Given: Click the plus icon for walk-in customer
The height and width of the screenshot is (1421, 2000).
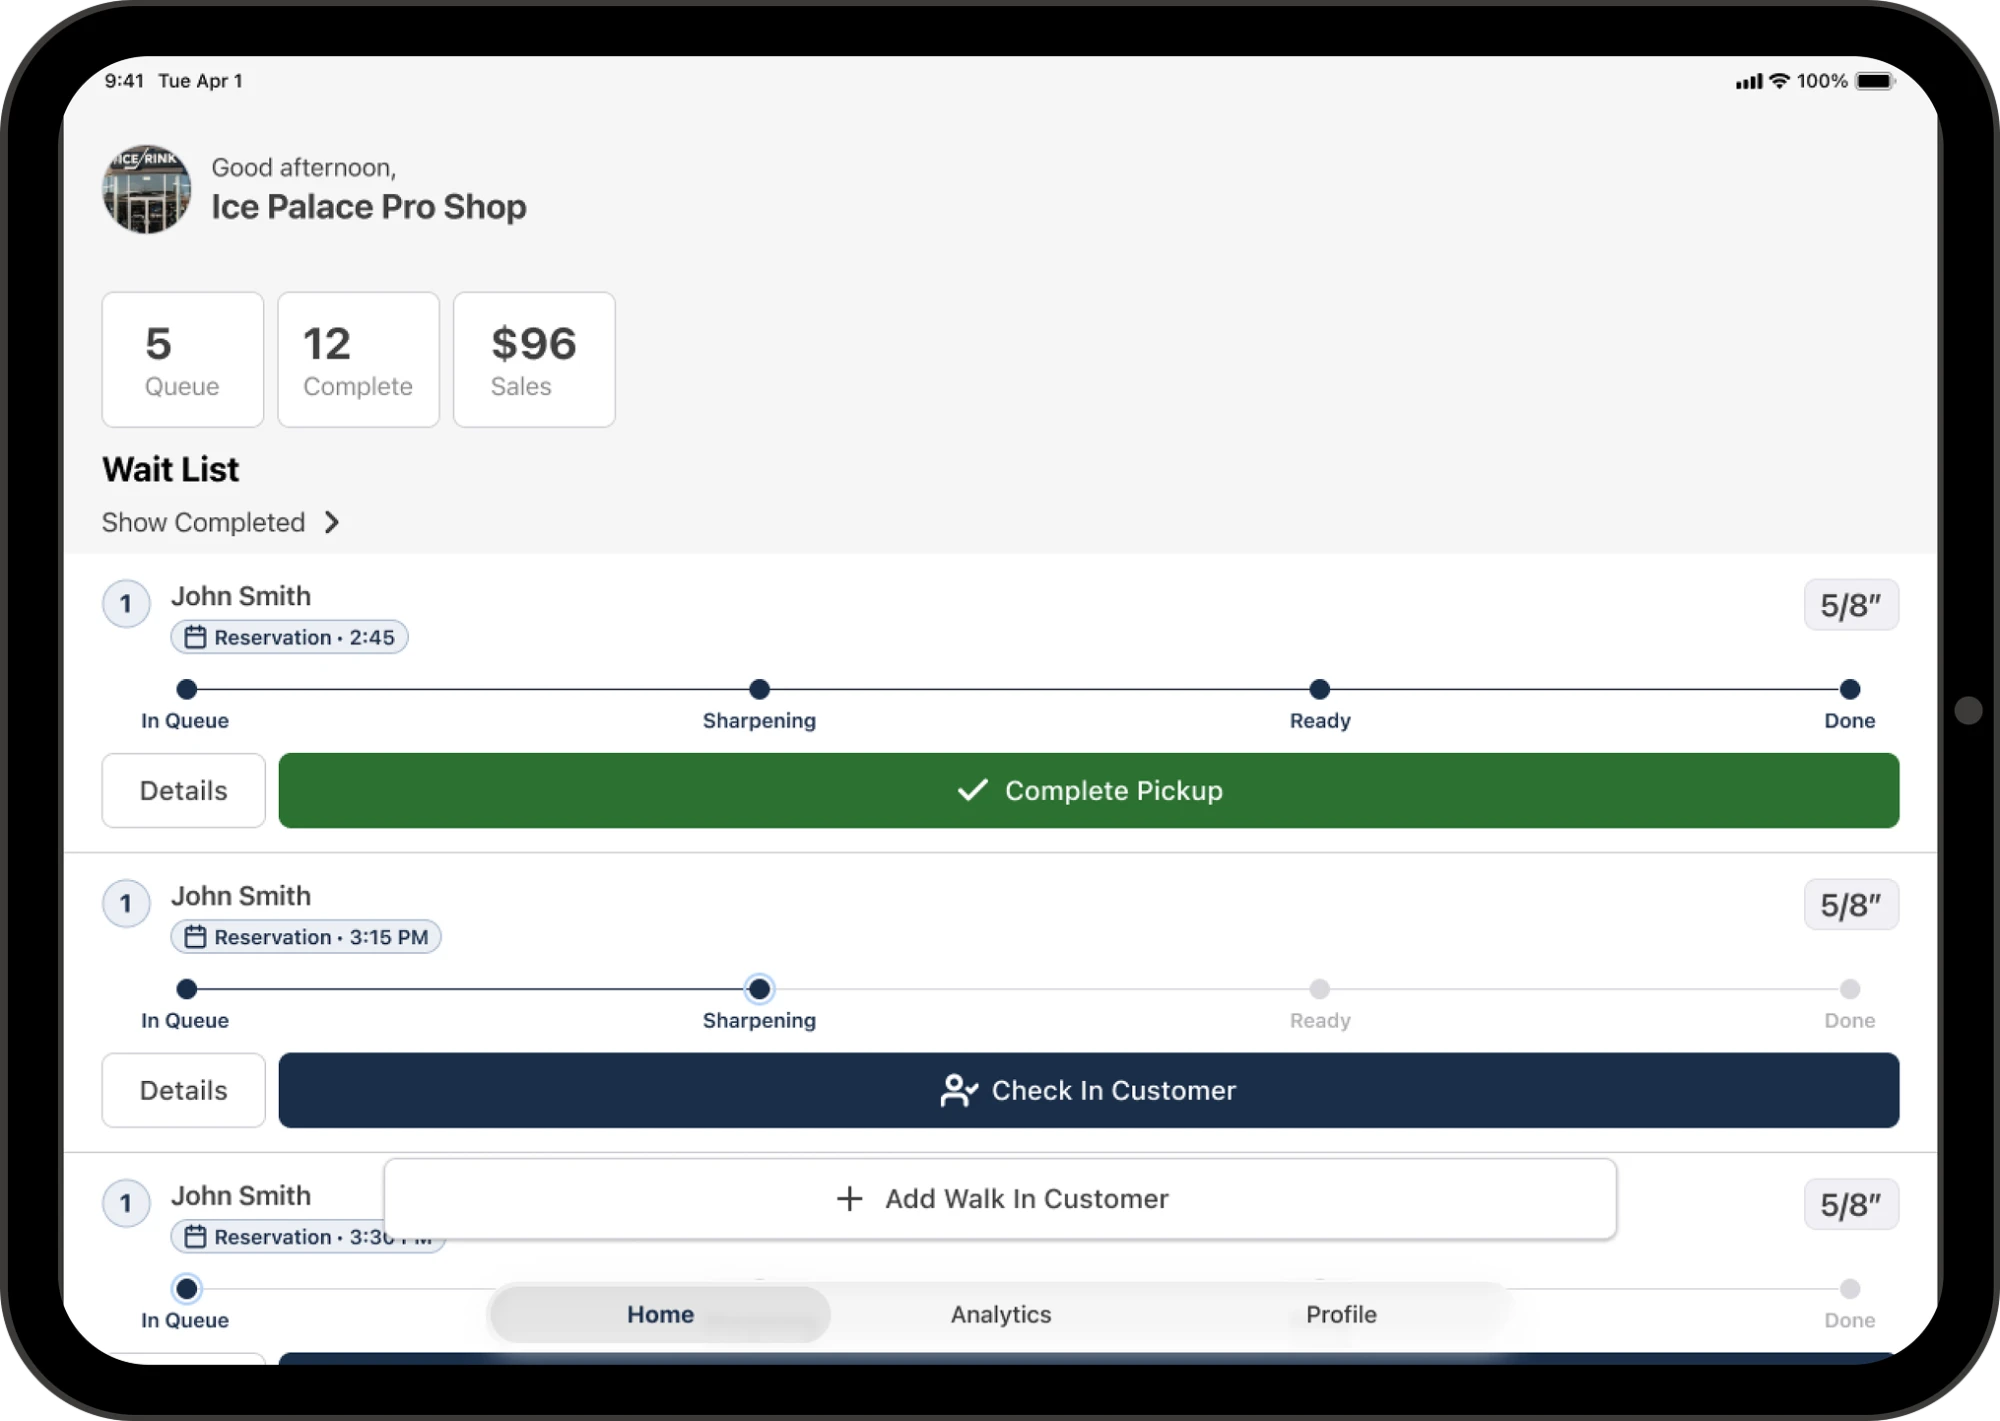Looking at the screenshot, I should (849, 1198).
